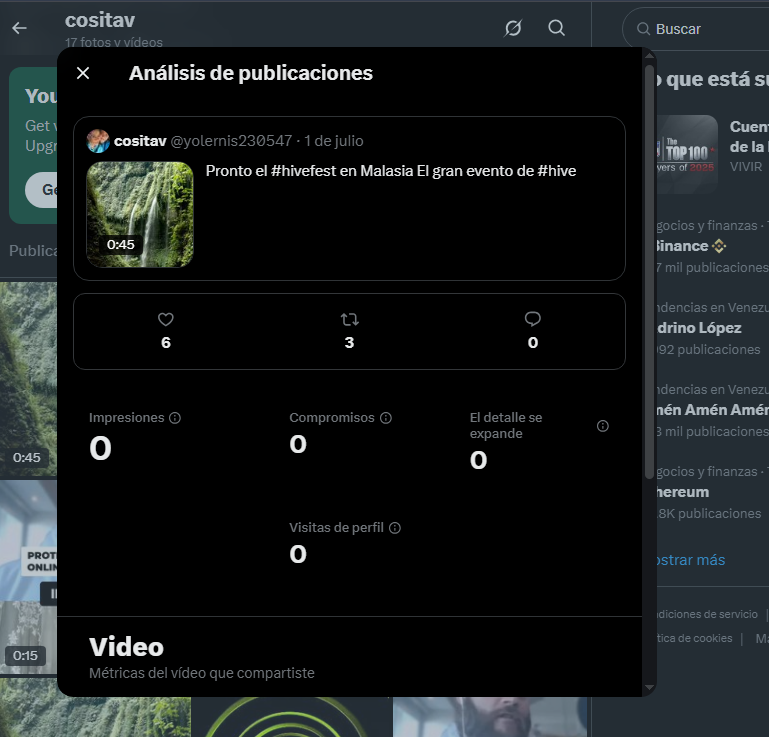Open the Política de cookies footer link
Viewport: 769px width, 737px height.
pos(695,638)
